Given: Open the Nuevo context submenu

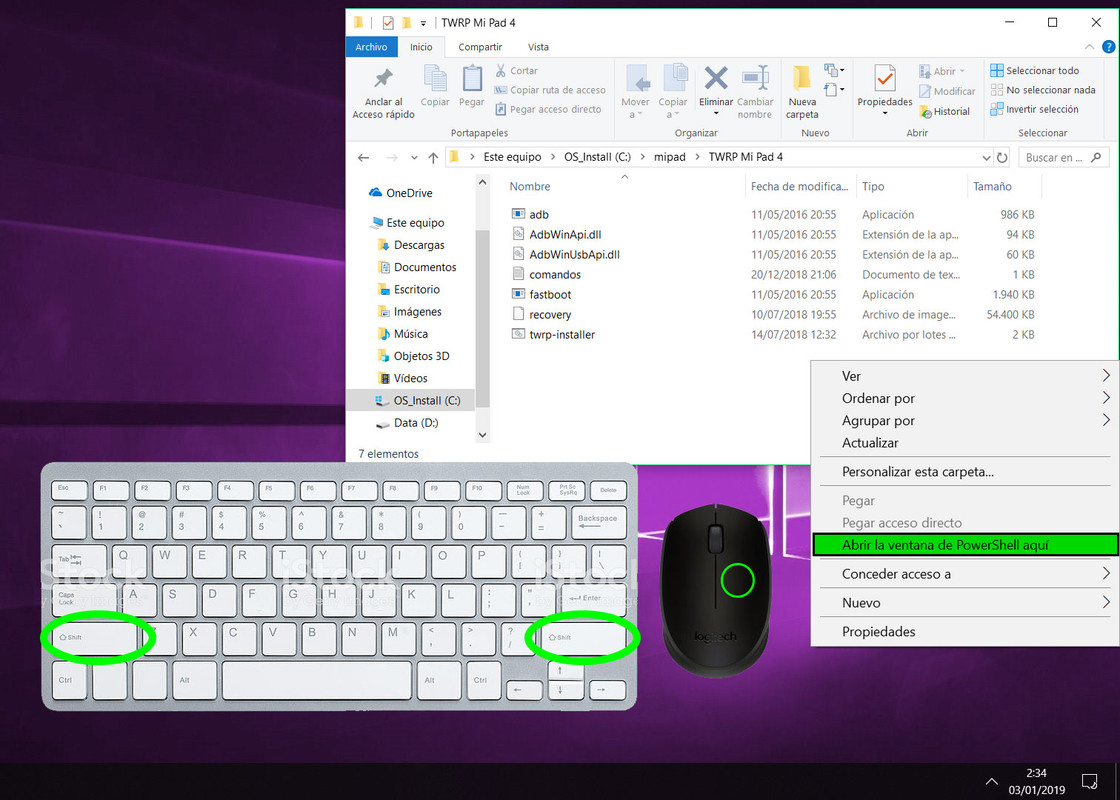Looking at the screenshot, I should tap(965, 602).
